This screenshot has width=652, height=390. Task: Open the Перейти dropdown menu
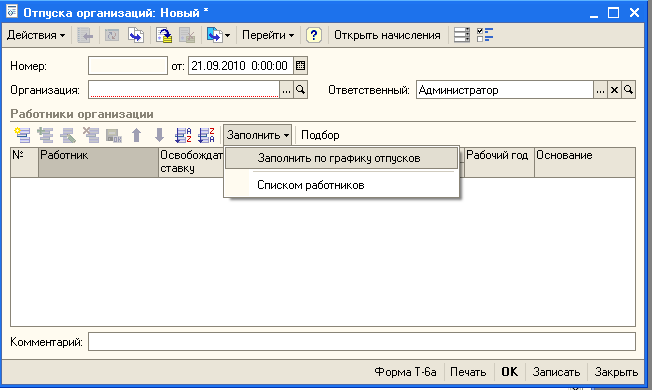click(x=268, y=35)
